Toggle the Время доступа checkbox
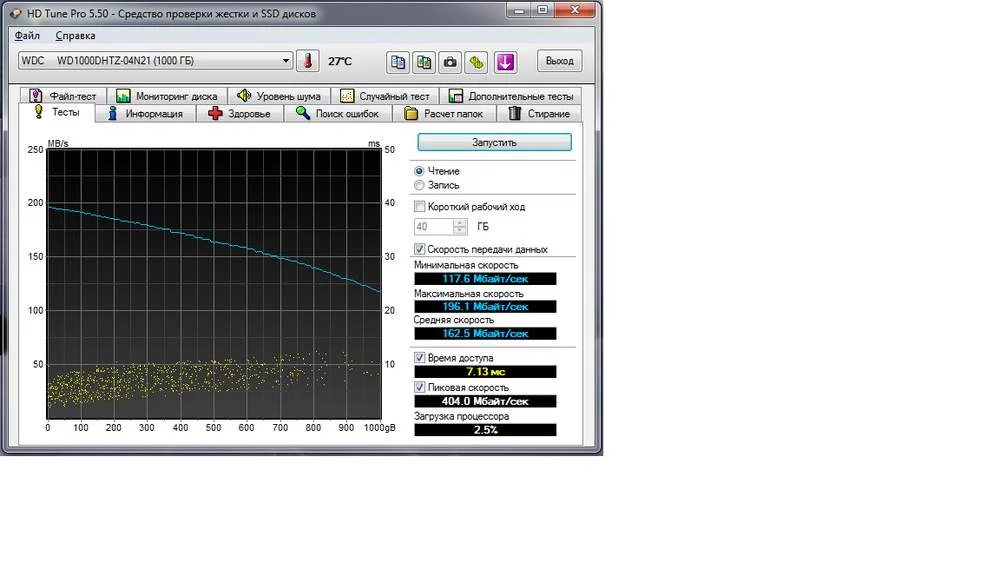Screen dimensions: 1000x563 coord(420,357)
